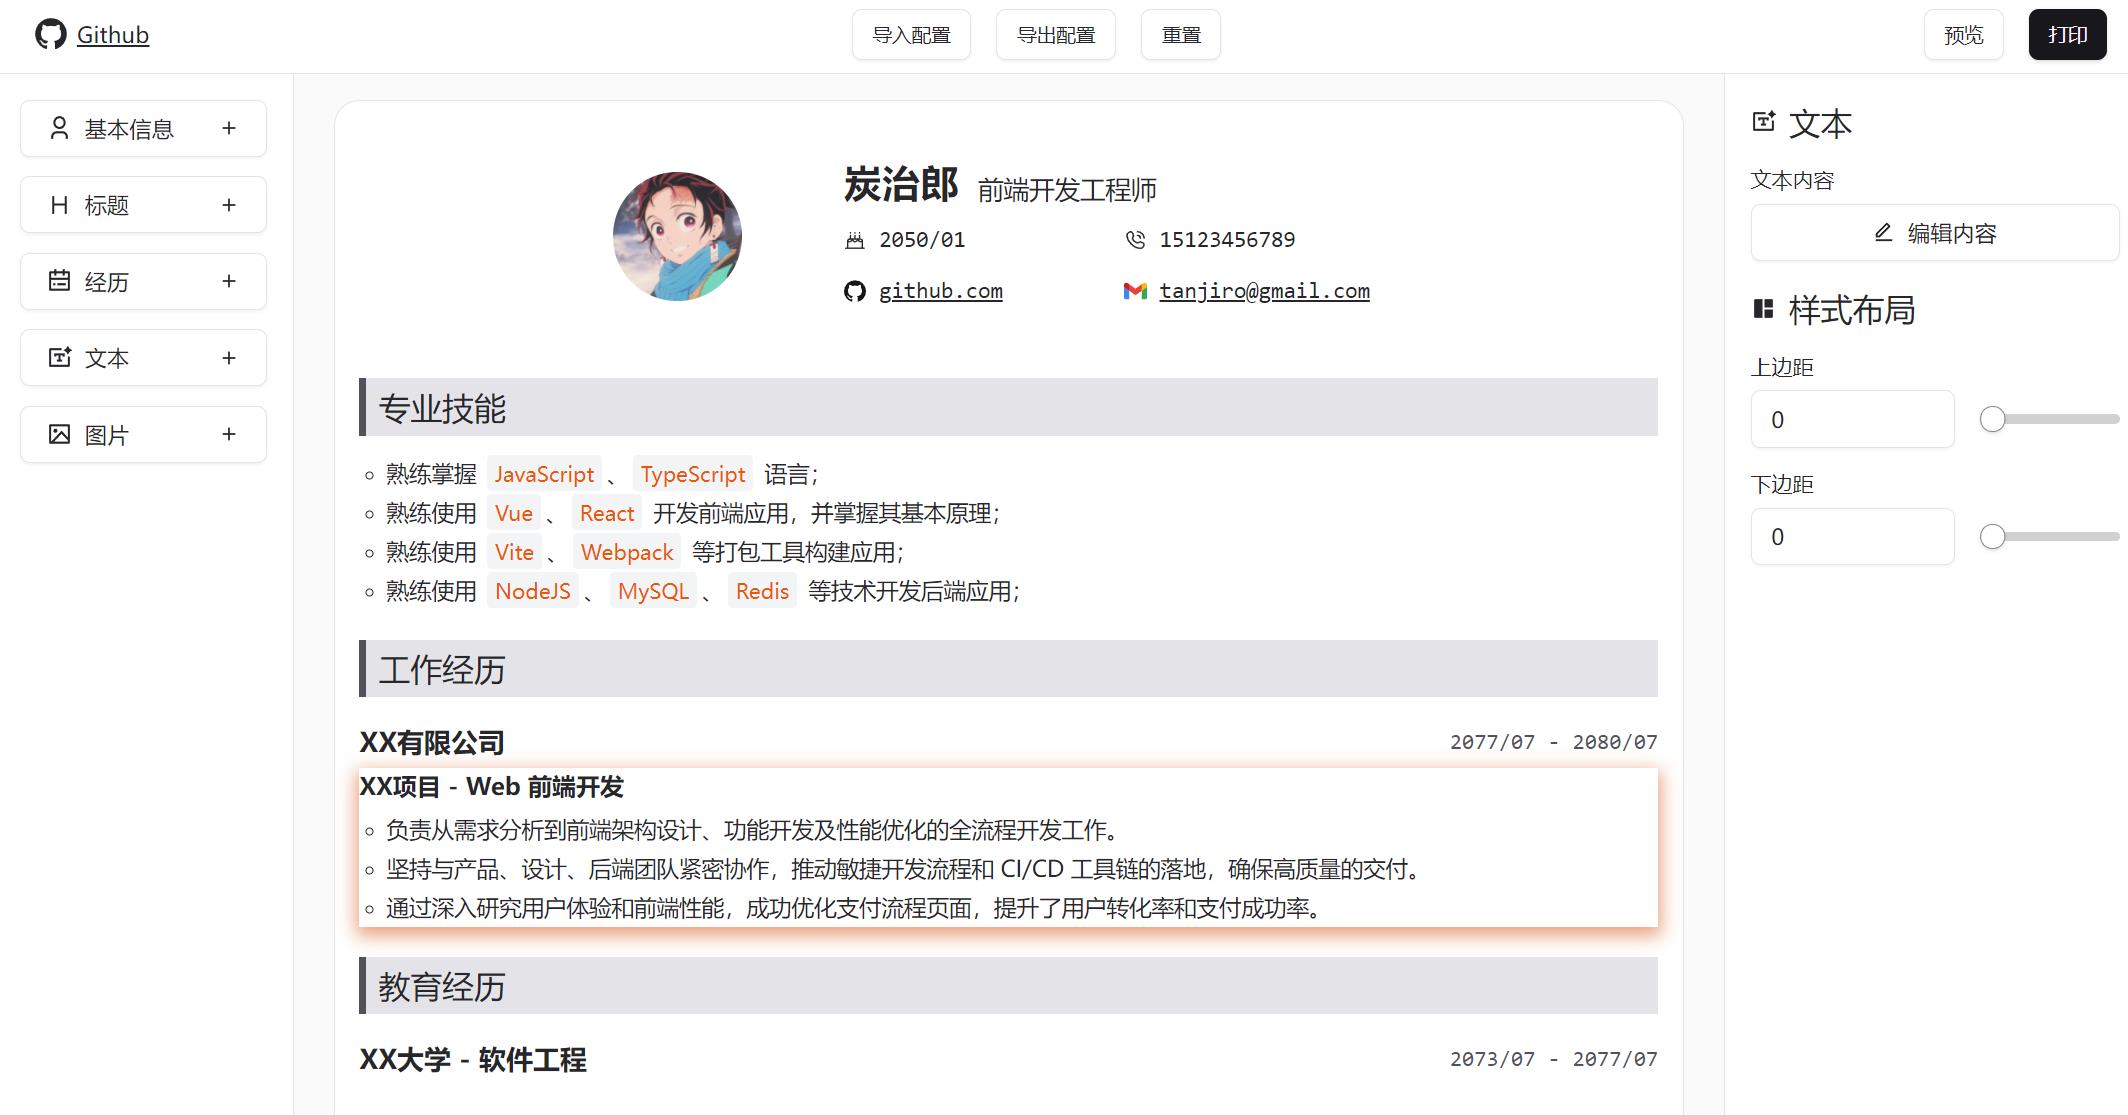Open github.com link in resume
This screenshot has height=1115, width=2128.
coord(940,291)
